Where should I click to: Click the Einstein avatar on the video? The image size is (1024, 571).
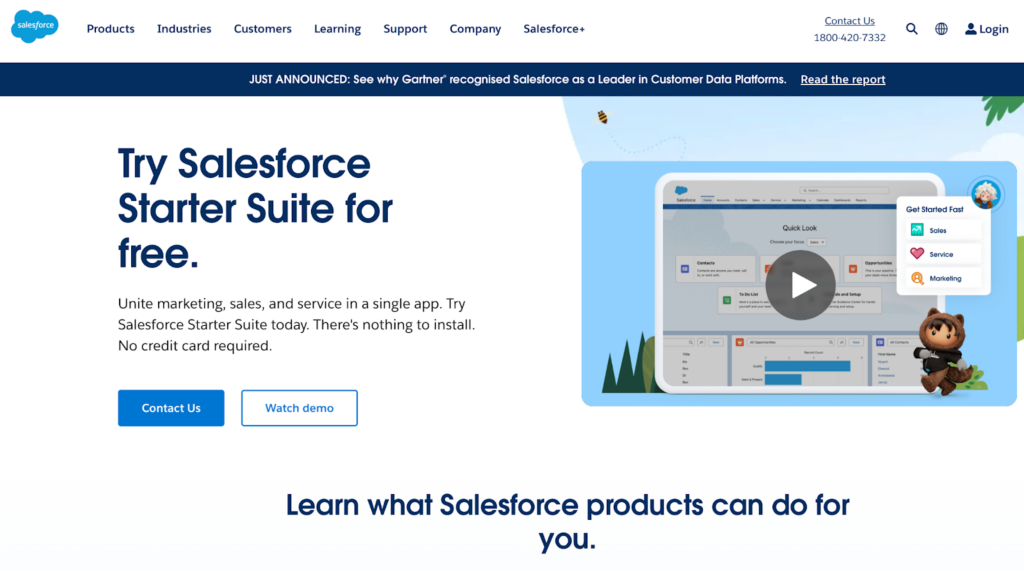(985, 193)
